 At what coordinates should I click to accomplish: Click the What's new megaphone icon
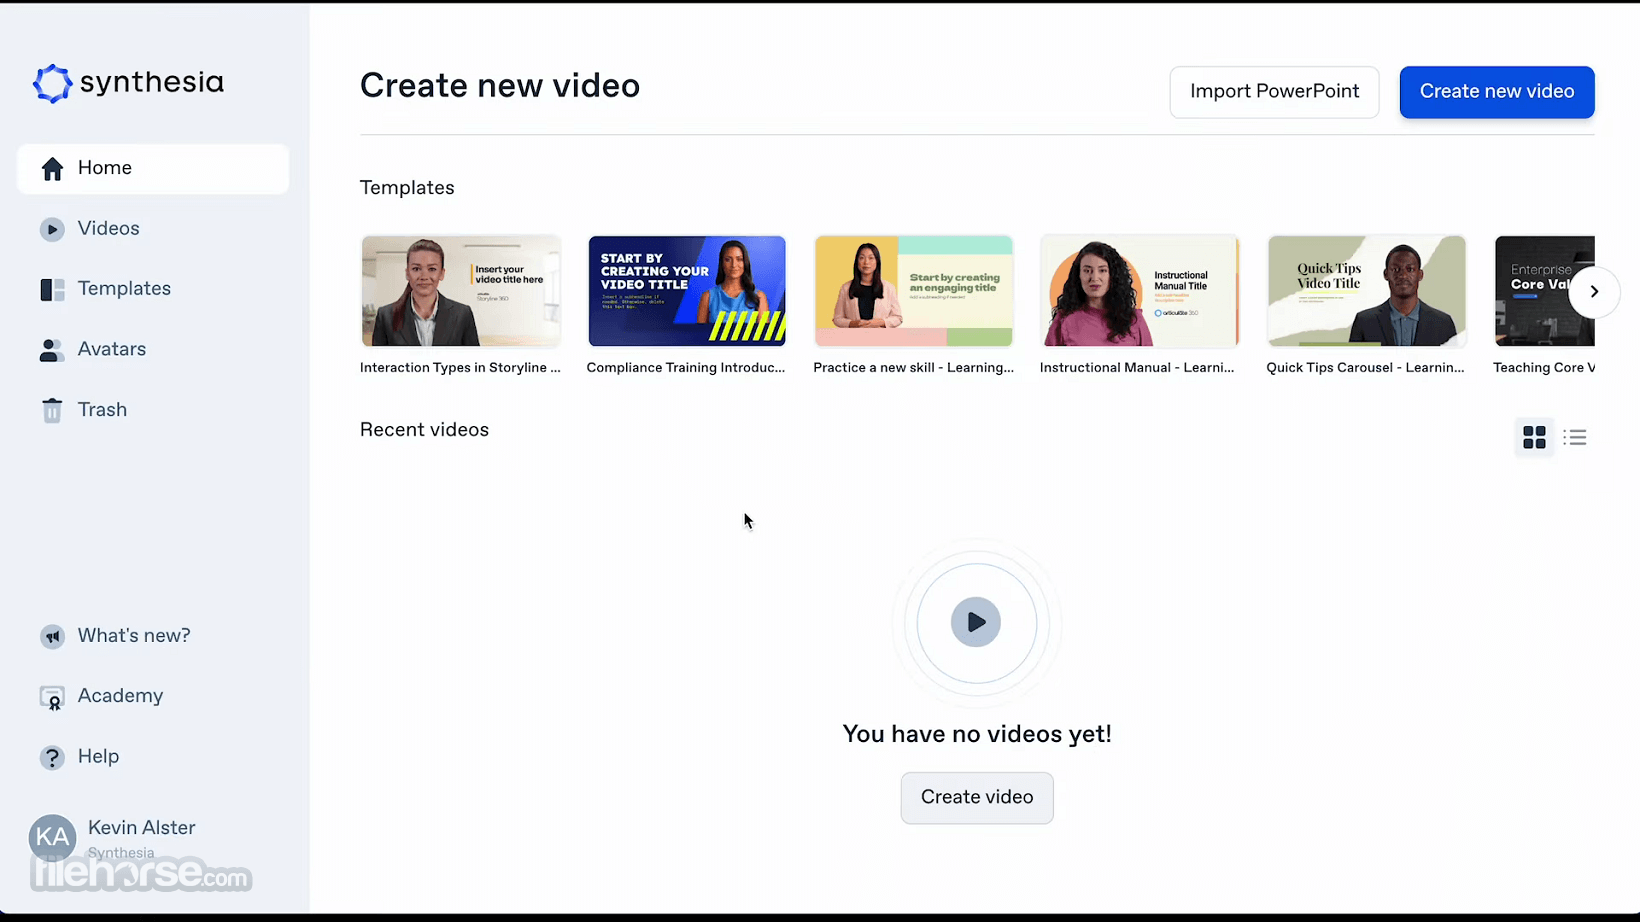tap(52, 637)
